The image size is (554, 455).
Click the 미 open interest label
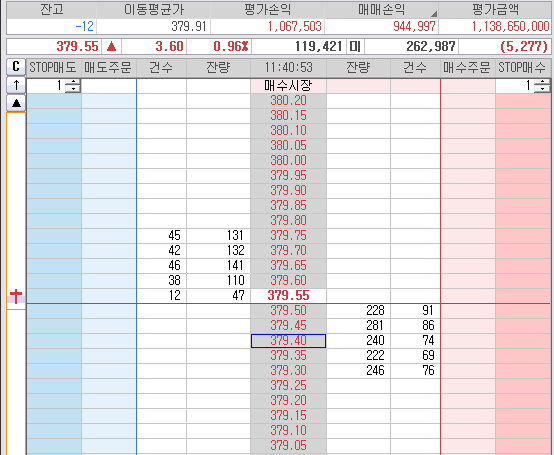355,47
